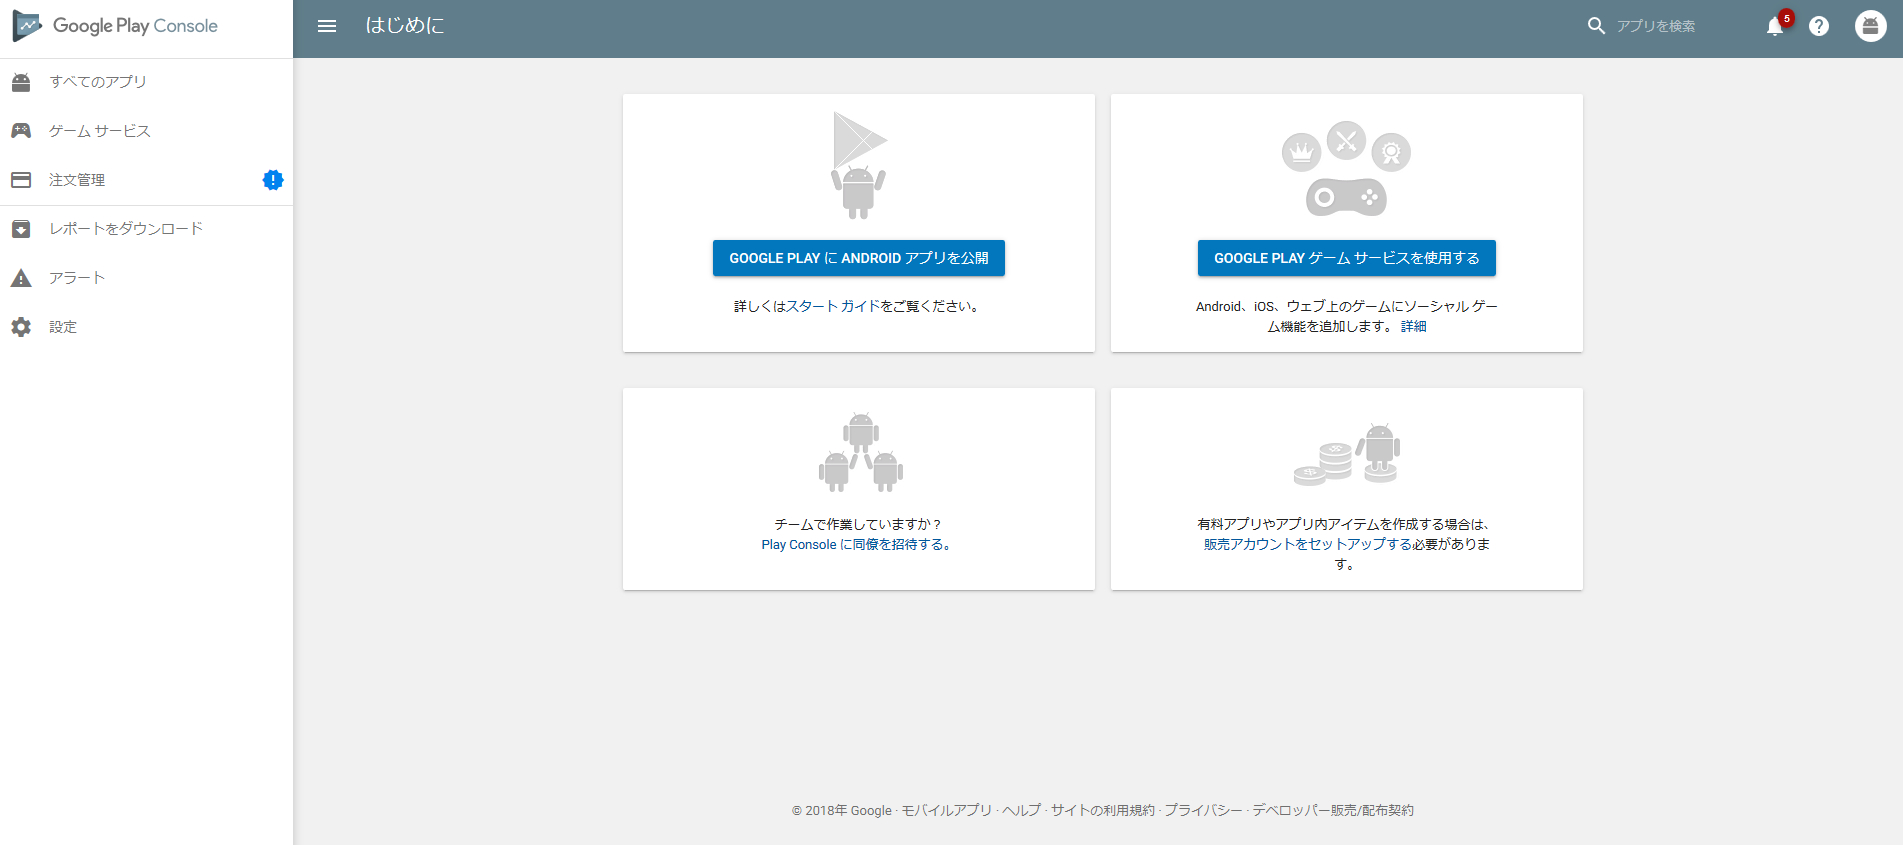Click the gamepad icon beside ゲーム サービス

pos(21,131)
